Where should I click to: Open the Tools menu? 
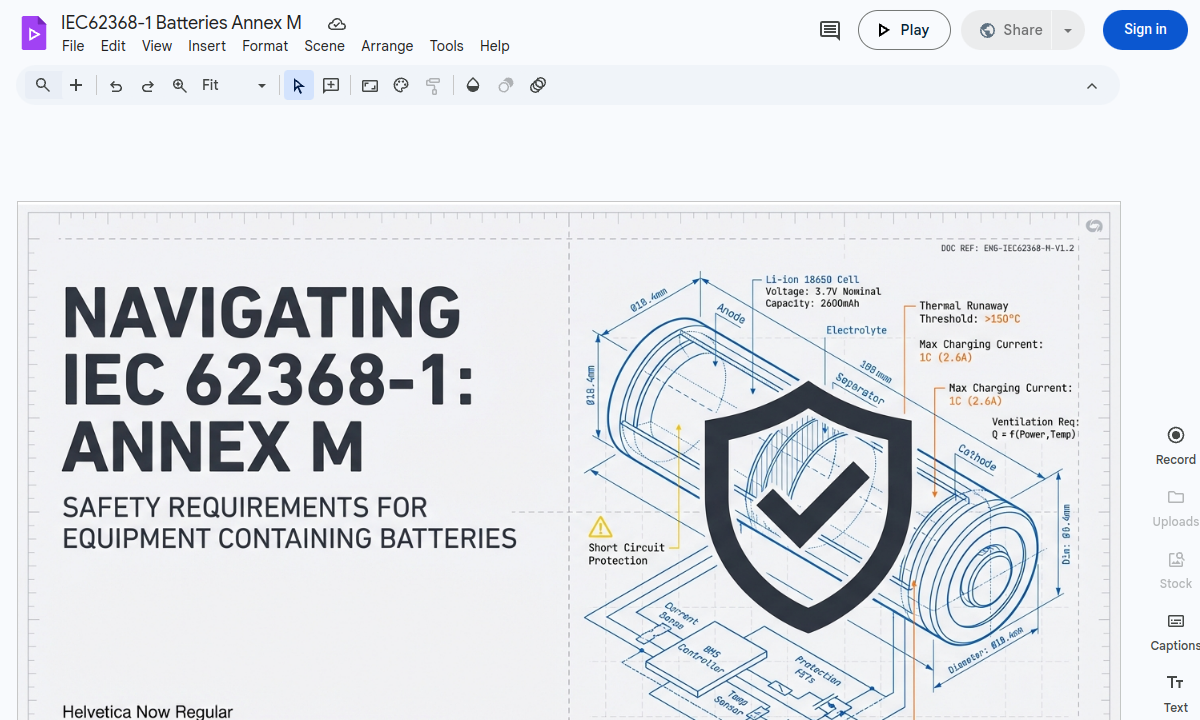[x=446, y=46]
